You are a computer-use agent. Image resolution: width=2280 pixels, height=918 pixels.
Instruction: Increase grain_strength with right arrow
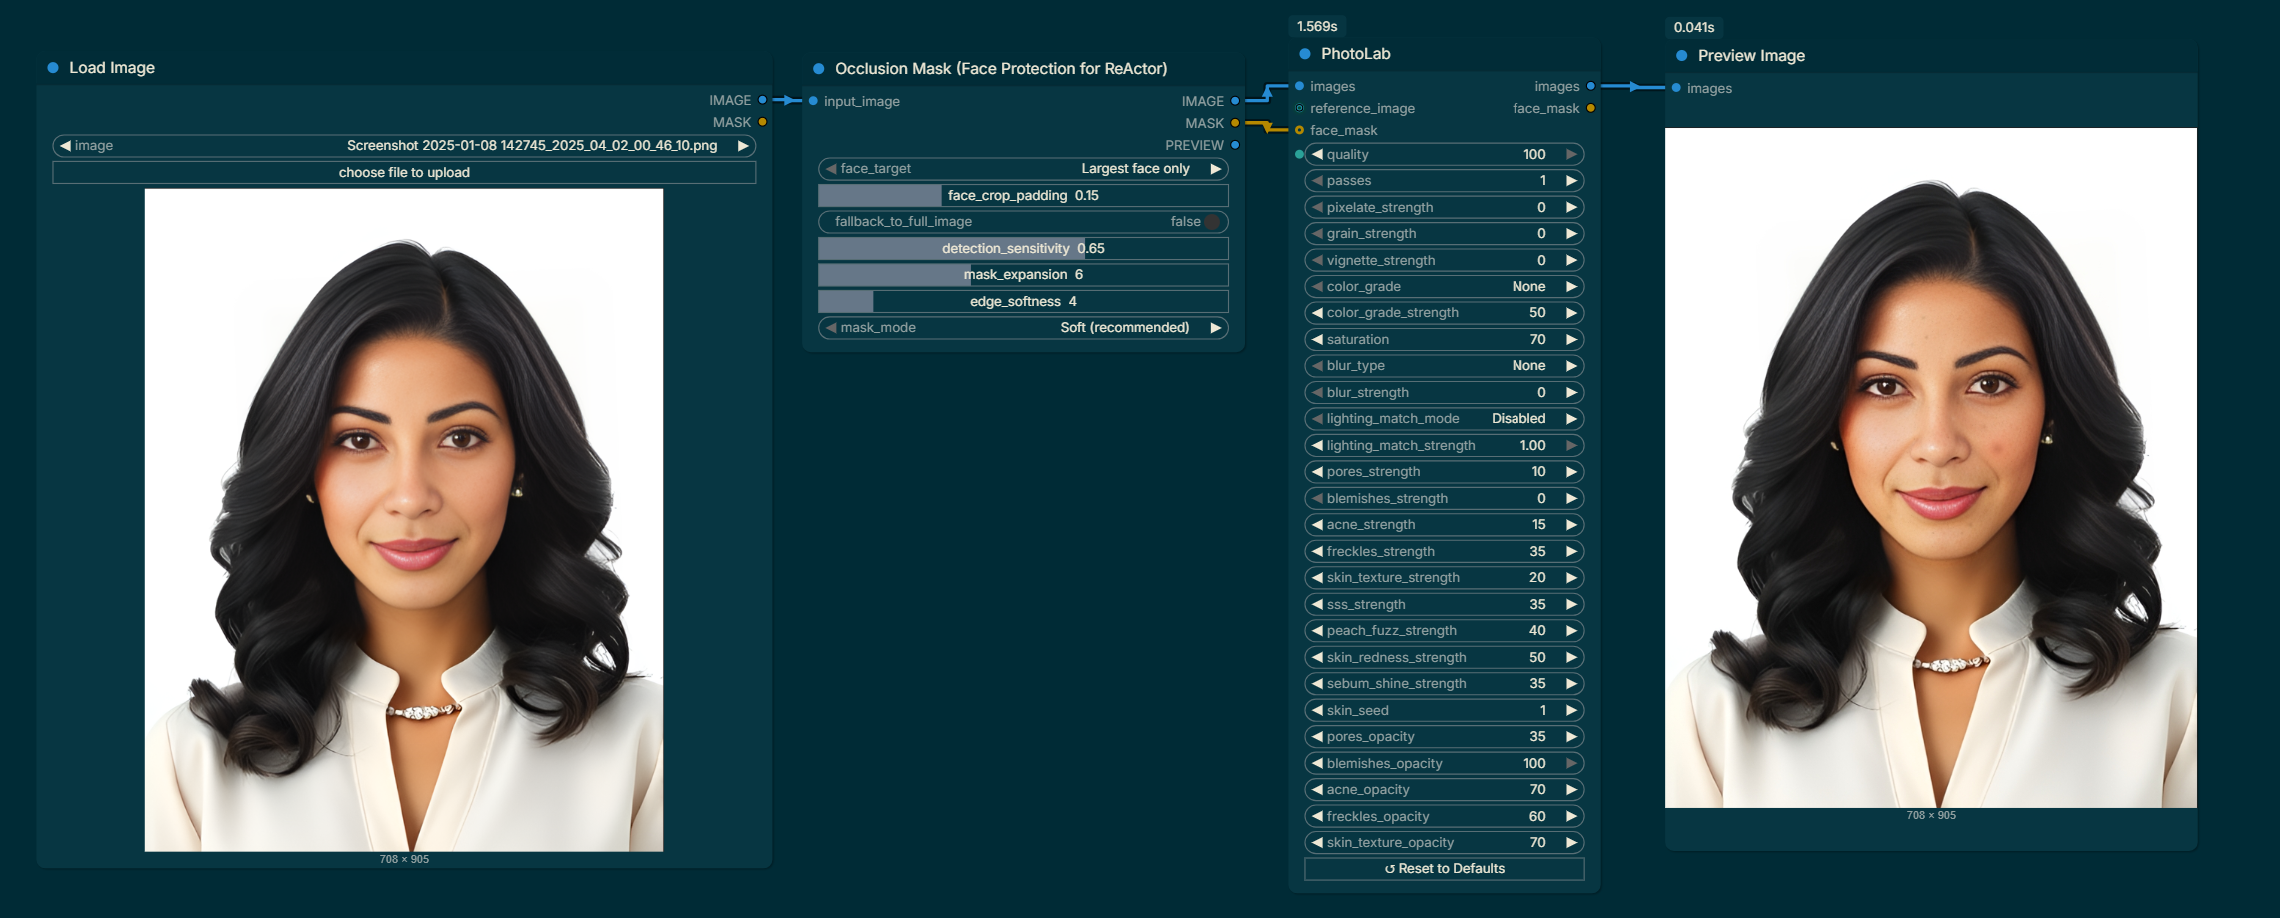point(1571,234)
